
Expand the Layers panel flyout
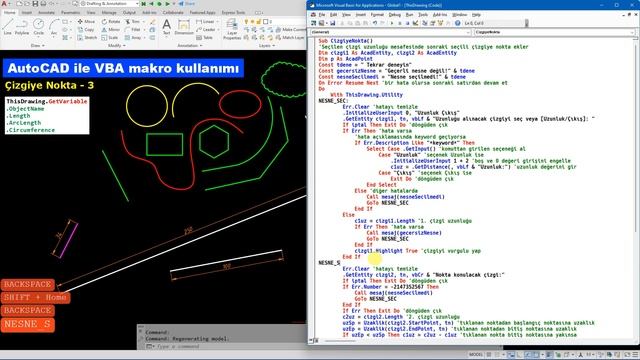click(x=267, y=46)
